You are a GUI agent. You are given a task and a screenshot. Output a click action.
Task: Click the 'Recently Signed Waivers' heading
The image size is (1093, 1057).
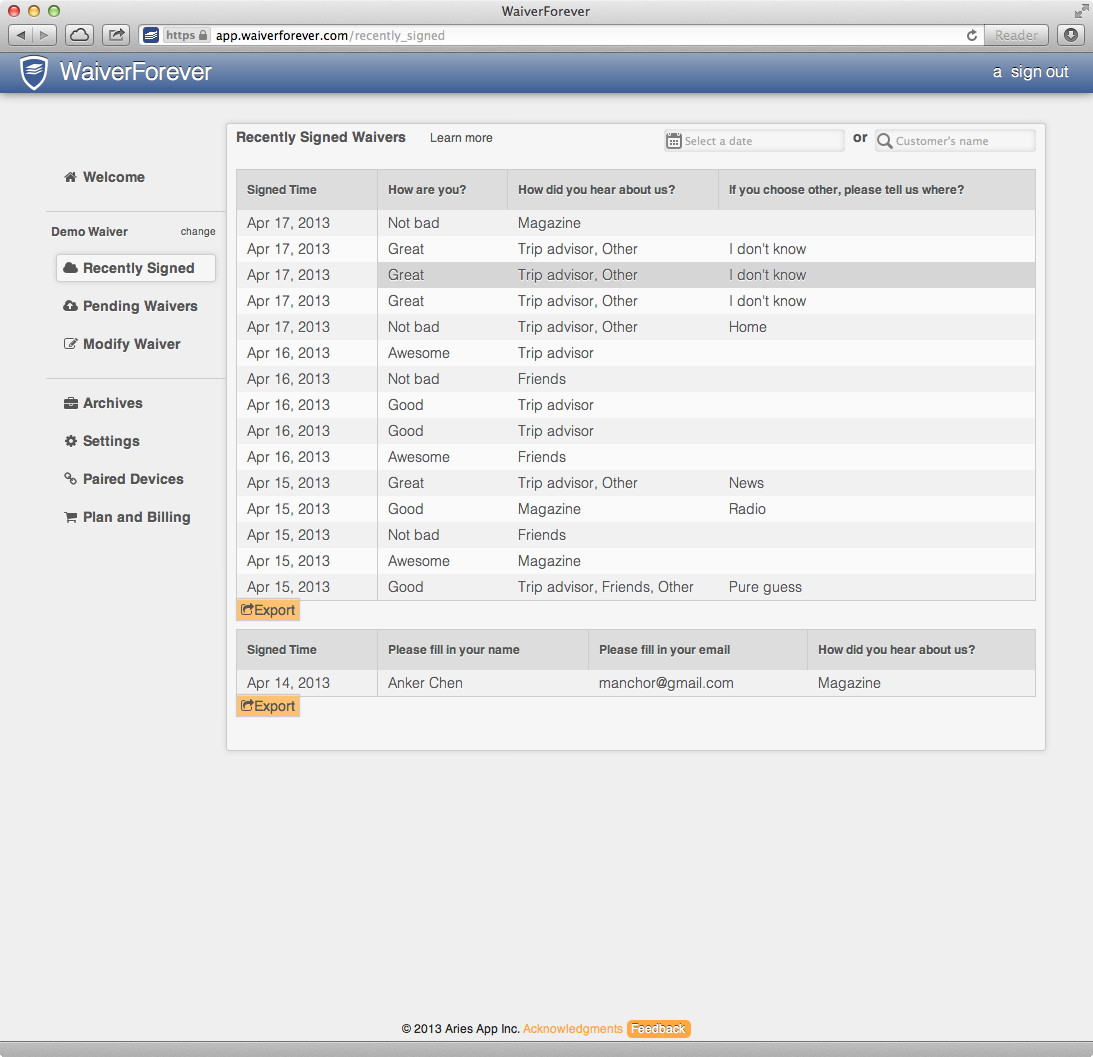coord(321,137)
